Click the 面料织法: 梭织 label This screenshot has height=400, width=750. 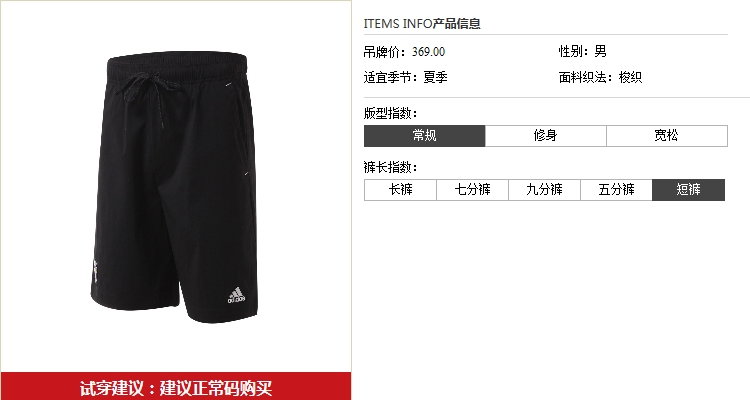click(600, 77)
